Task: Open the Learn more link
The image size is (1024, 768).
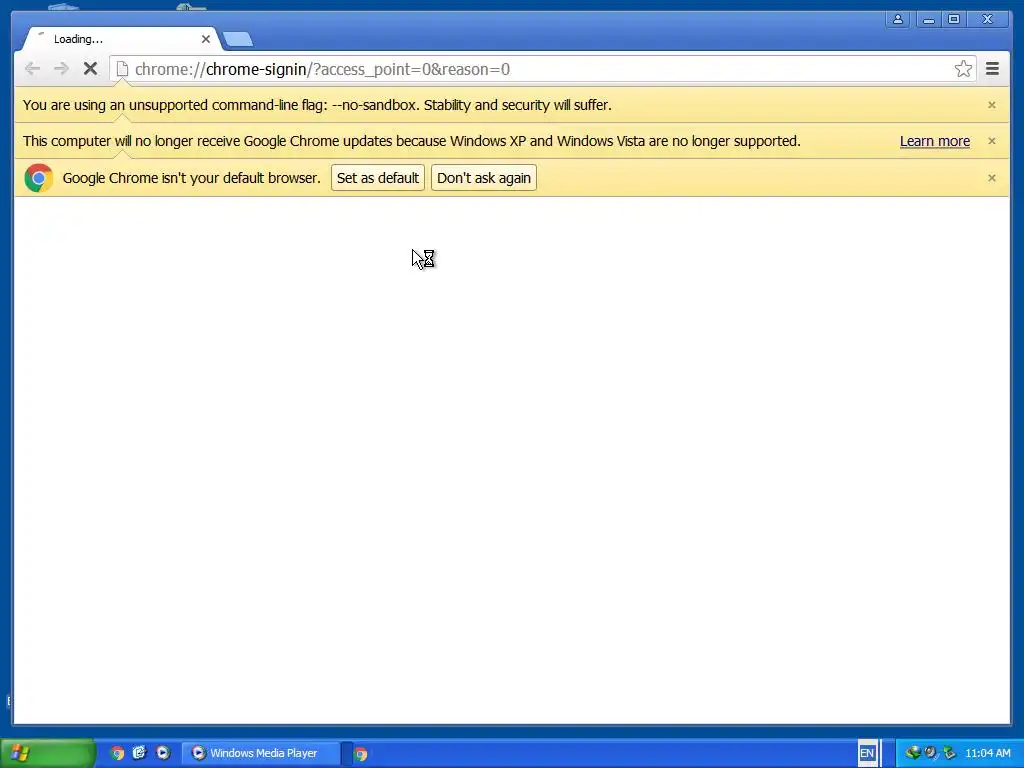Action: tap(935, 141)
